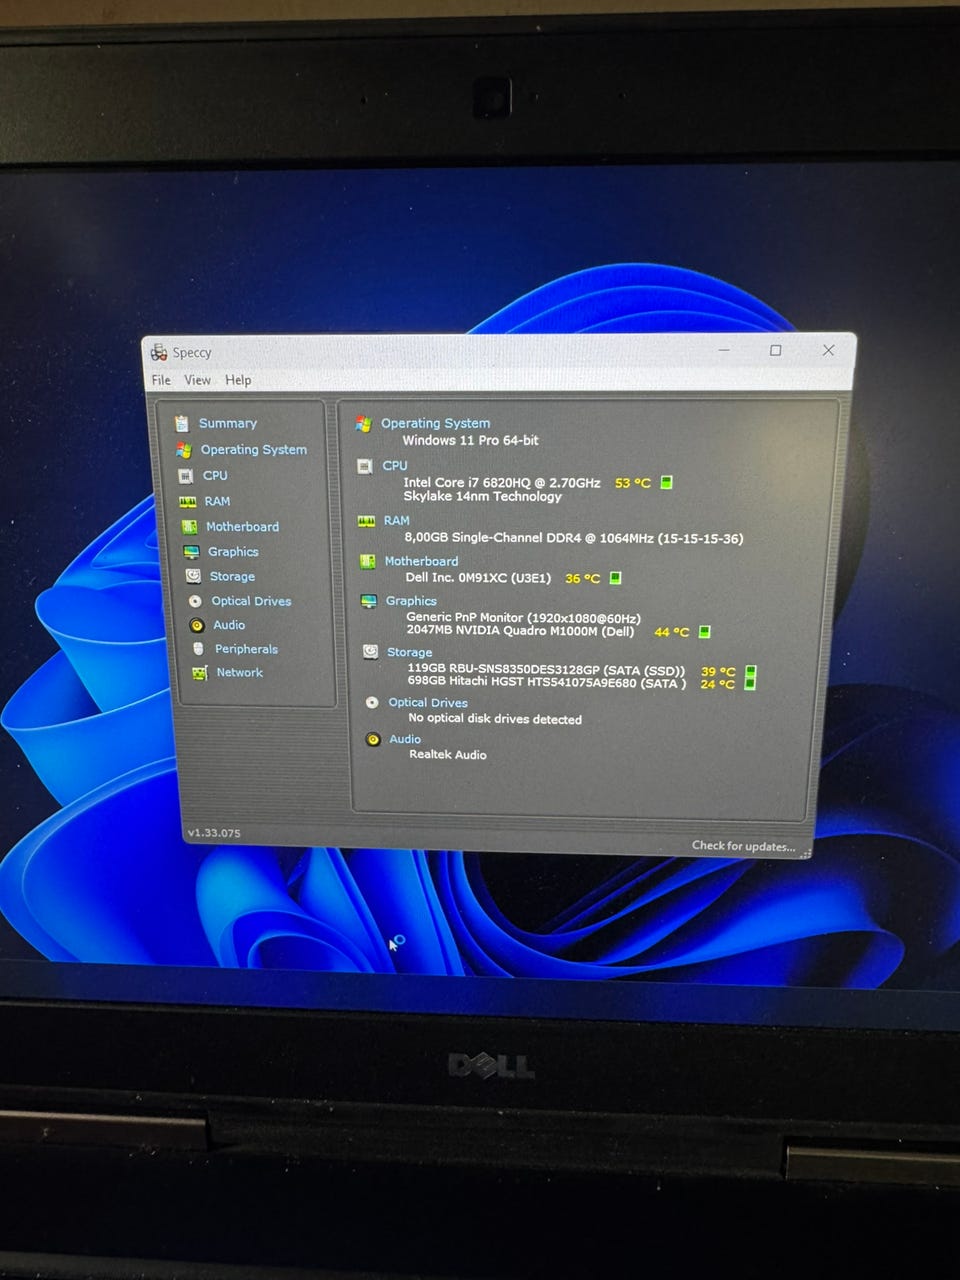
Task: Click the Motherboard icon in summary pane
Action: (x=367, y=562)
